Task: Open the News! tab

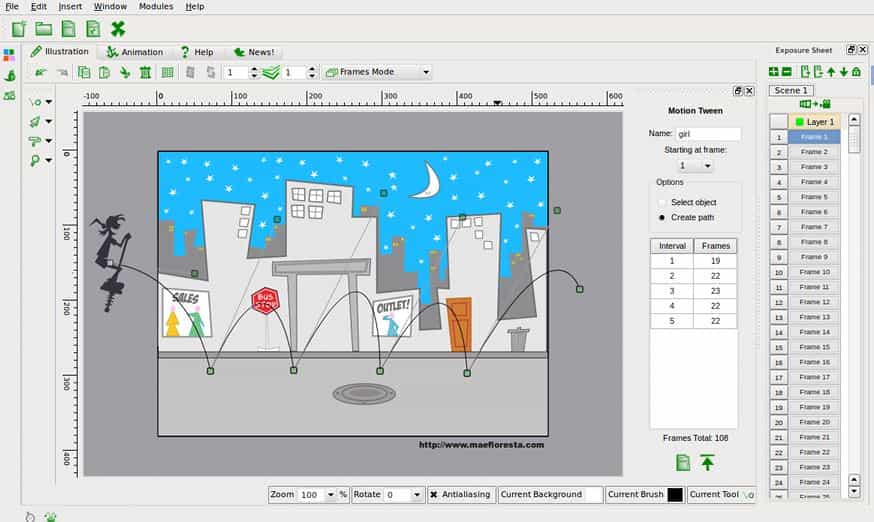Action: [254, 52]
